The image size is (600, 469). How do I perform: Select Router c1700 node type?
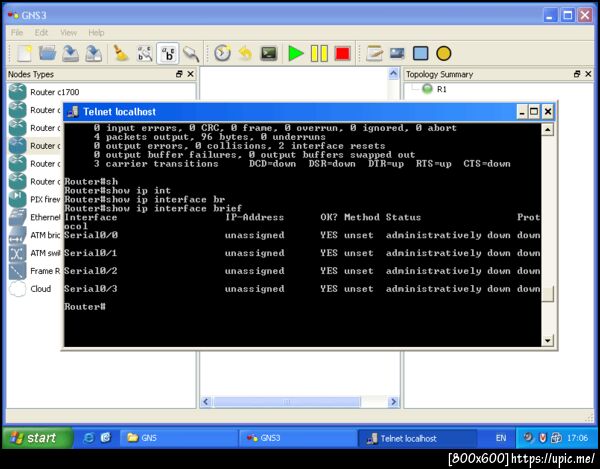55,92
